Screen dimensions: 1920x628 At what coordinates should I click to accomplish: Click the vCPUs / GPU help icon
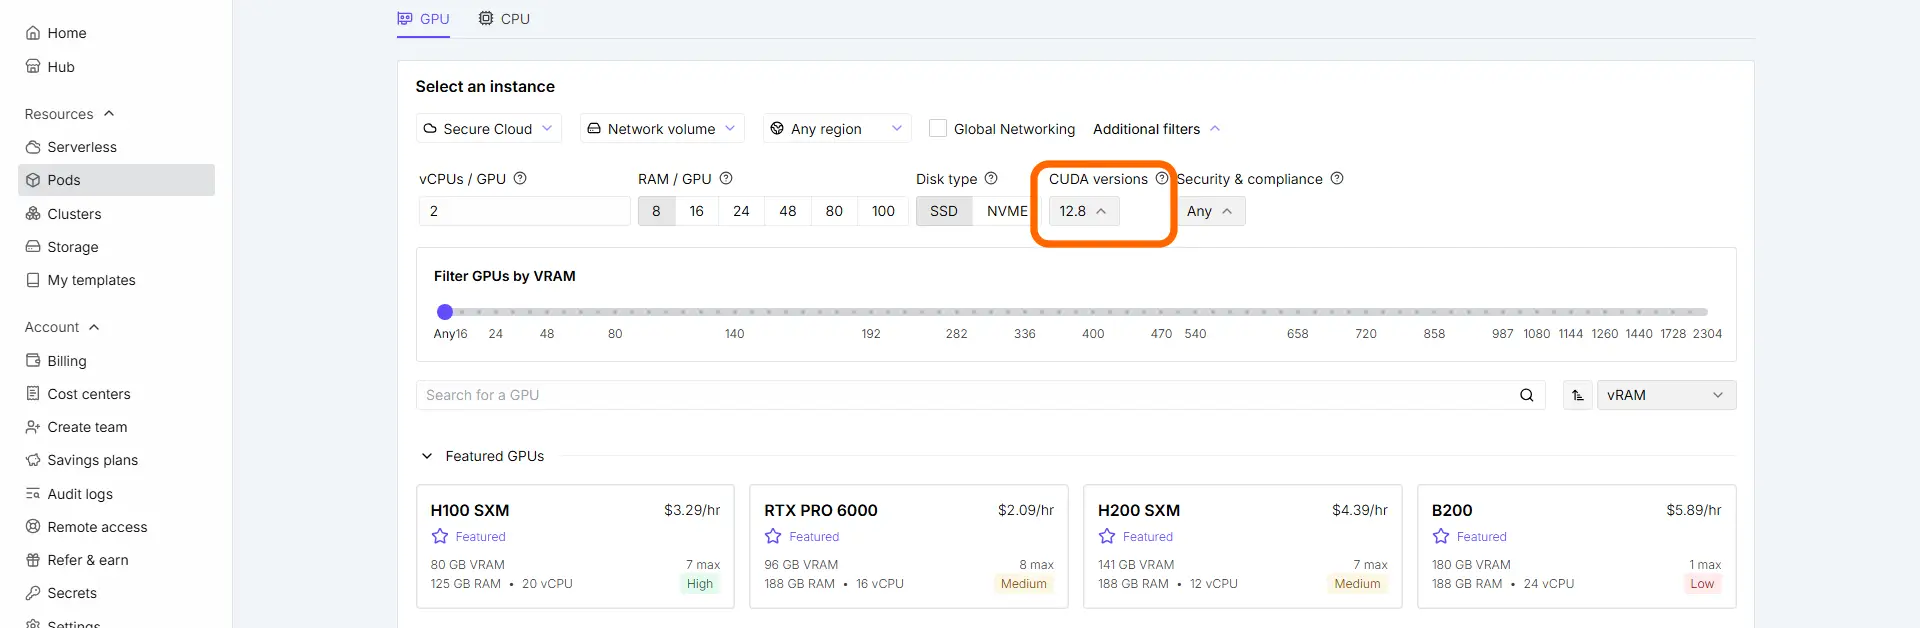520,178
